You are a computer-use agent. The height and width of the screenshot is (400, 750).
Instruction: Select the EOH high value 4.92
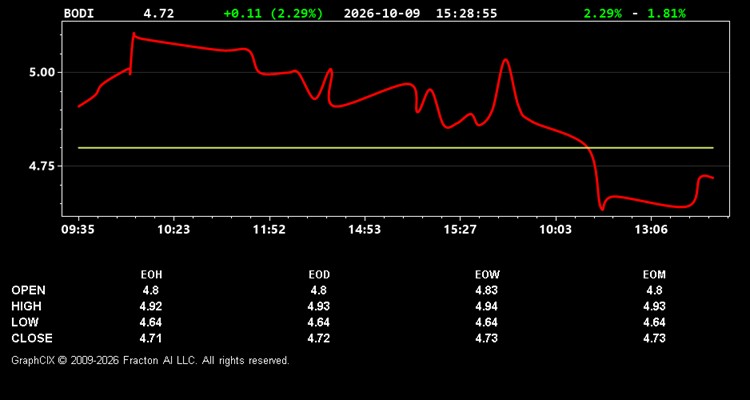[151, 306]
